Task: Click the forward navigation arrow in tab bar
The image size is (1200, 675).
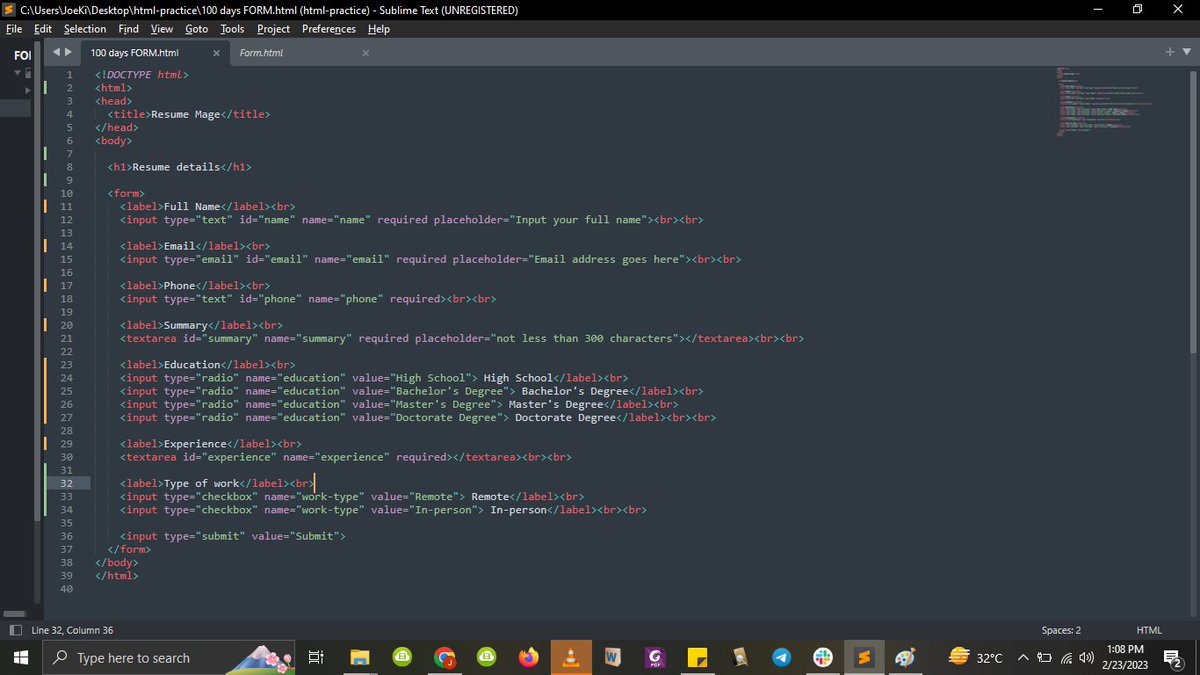Action: [69, 52]
